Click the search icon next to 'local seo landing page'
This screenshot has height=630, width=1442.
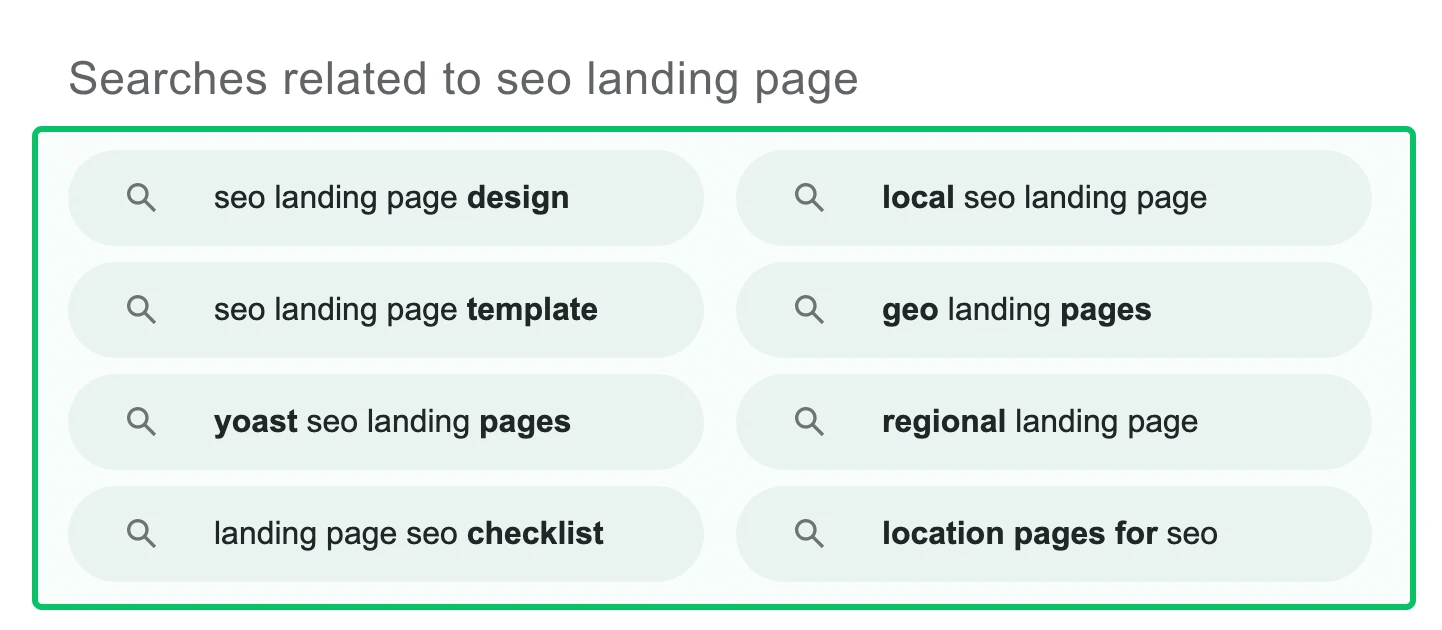pos(809,198)
